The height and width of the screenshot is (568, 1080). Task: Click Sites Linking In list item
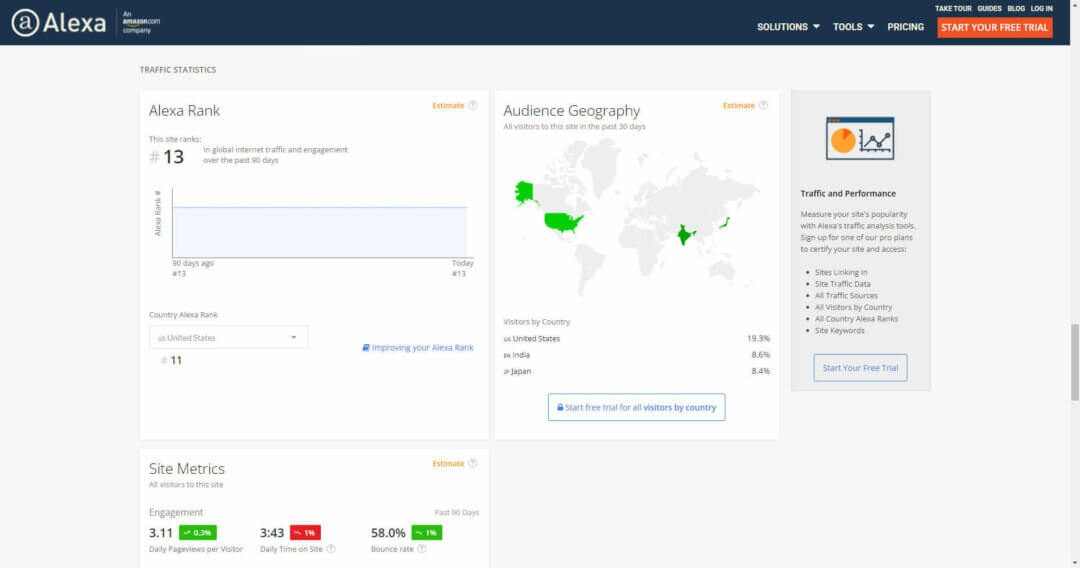[841, 273]
